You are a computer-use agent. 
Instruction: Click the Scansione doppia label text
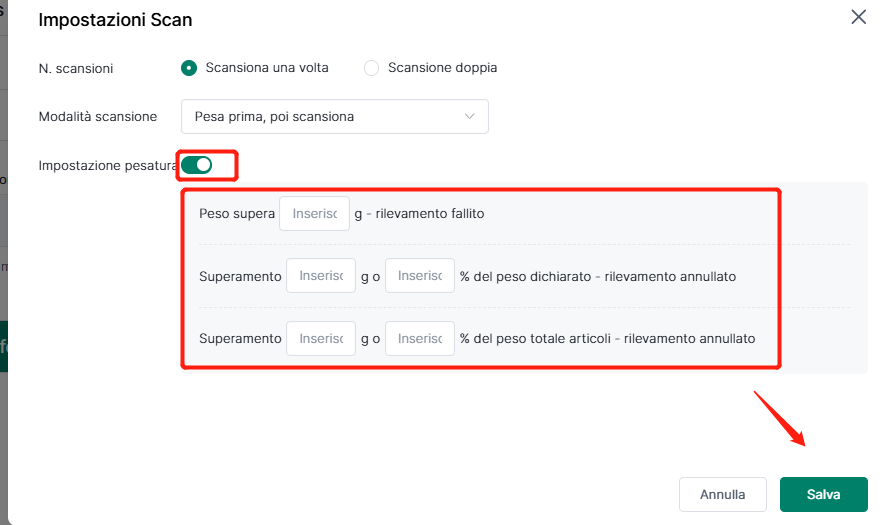pyautogui.click(x=442, y=67)
